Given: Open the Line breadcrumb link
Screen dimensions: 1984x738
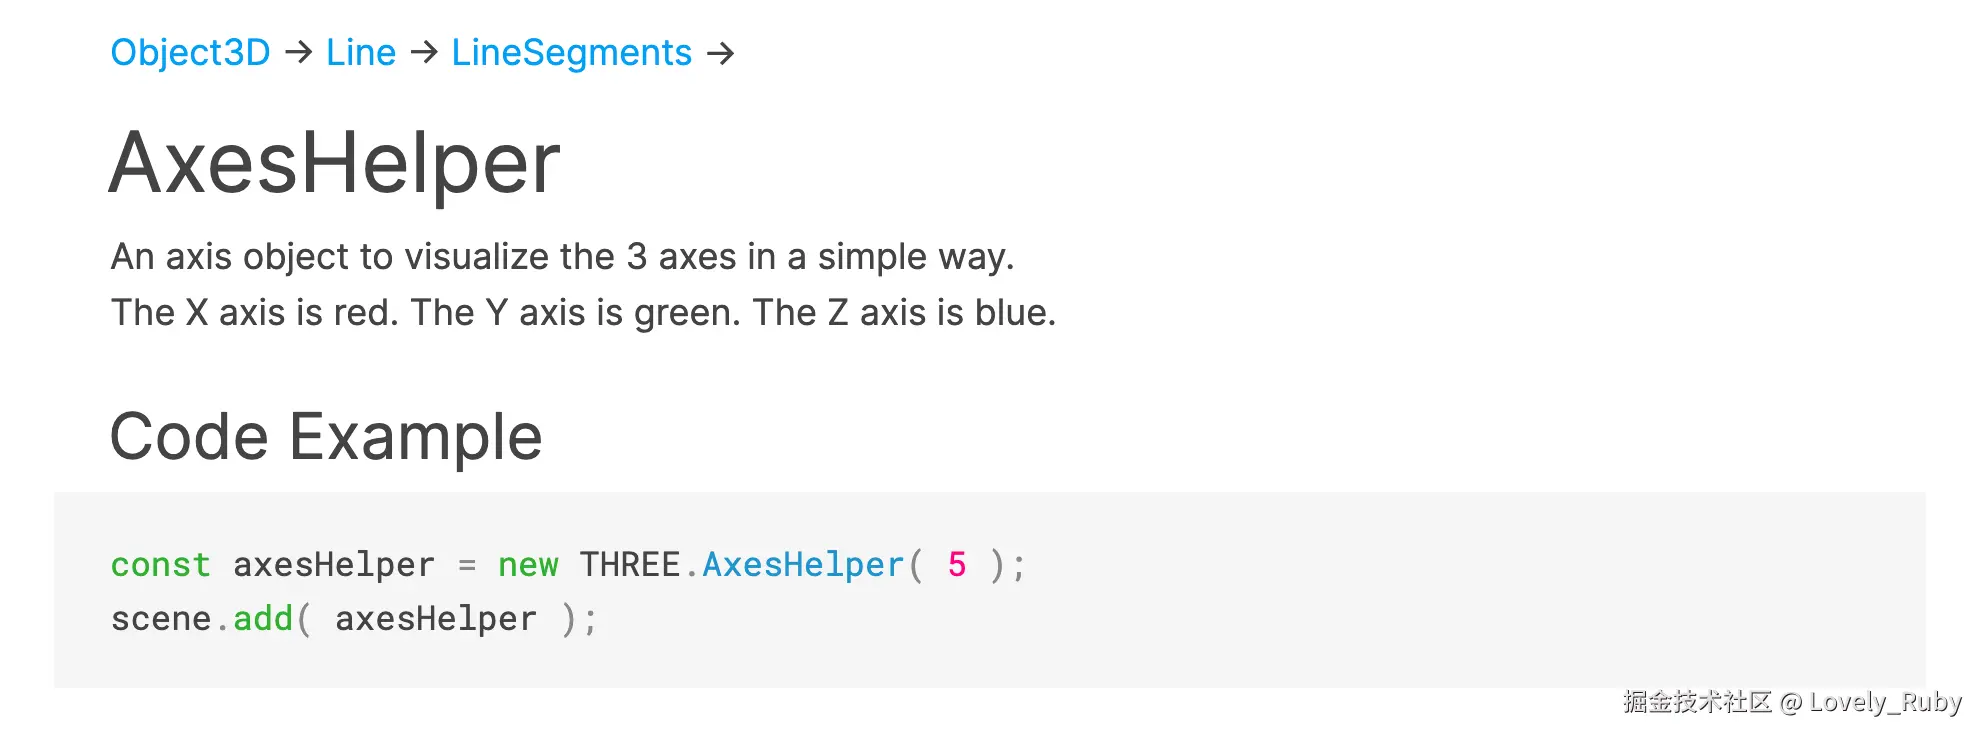Looking at the screenshot, I should click(x=361, y=52).
